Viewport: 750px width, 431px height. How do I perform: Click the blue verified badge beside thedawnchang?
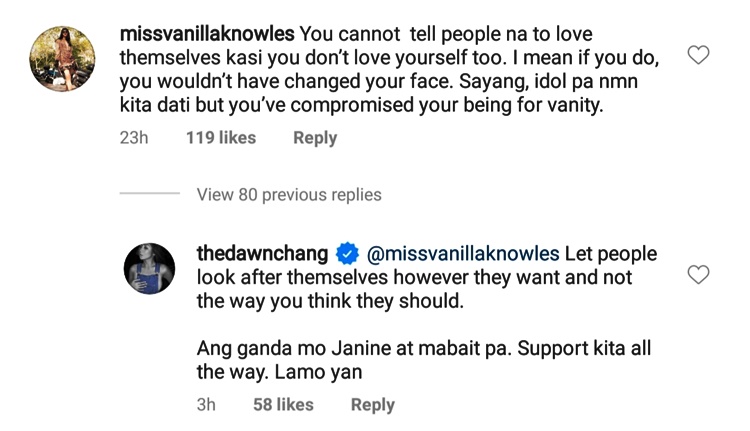click(347, 254)
